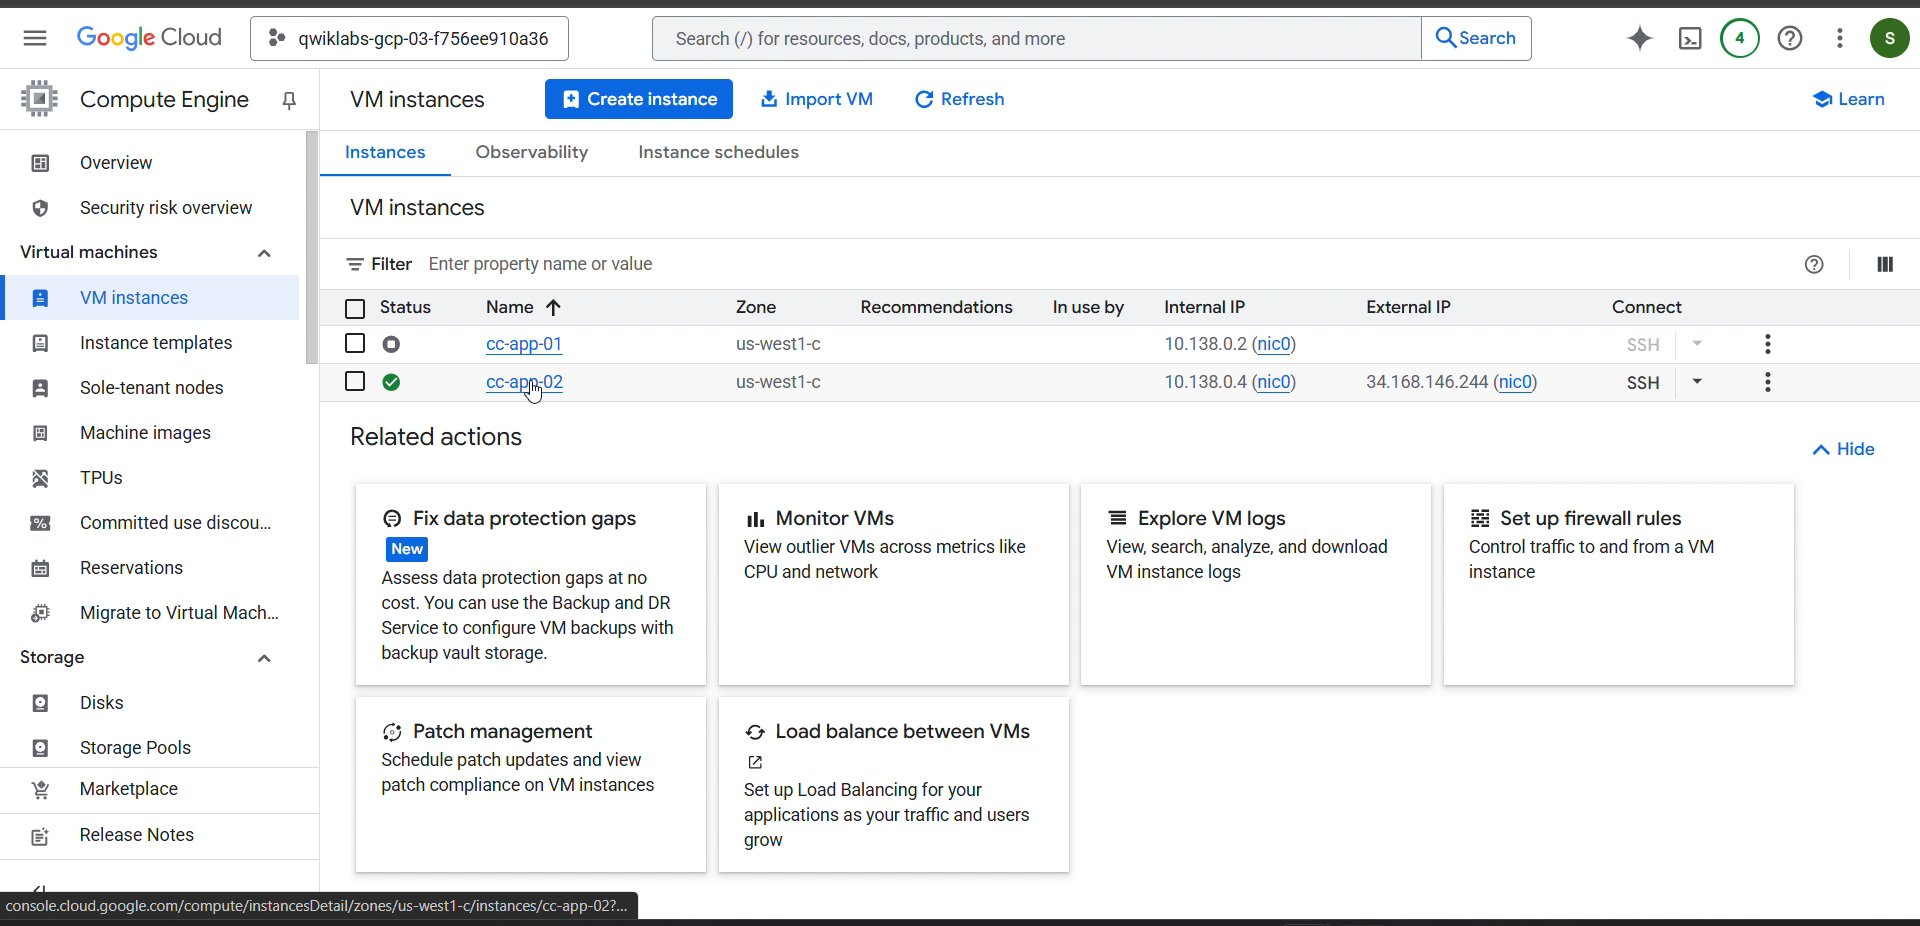The image size is (1920, 926).
Task: Open notifications badge showing 4
Action: click(1740, 38)
